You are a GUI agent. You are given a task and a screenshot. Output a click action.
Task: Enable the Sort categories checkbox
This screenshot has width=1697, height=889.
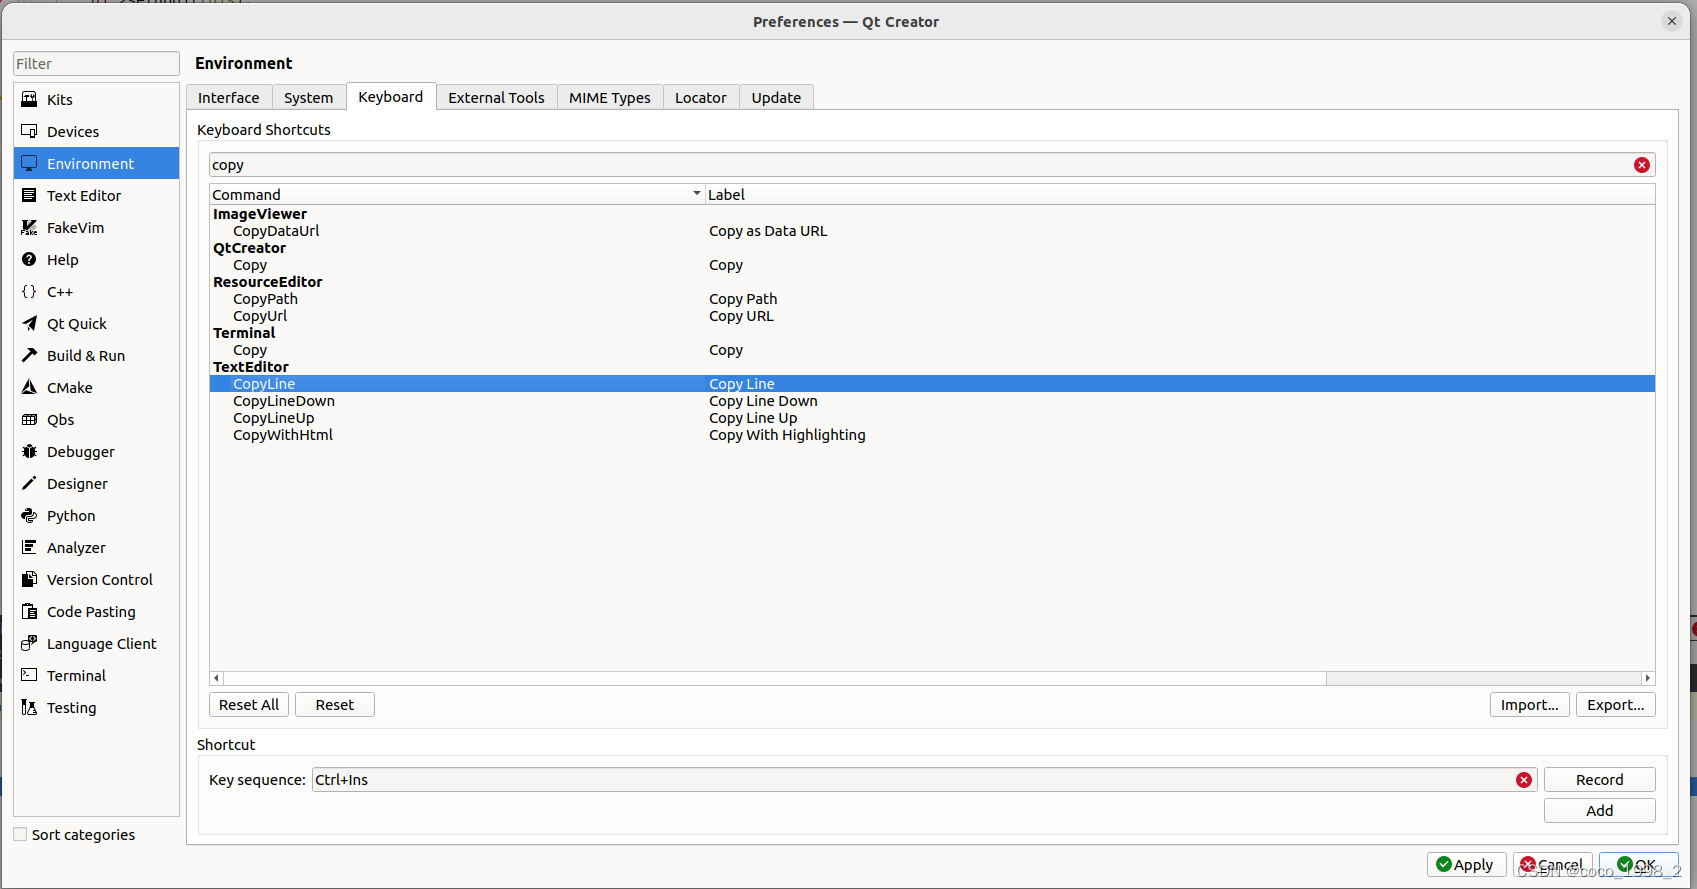(20, 834)
